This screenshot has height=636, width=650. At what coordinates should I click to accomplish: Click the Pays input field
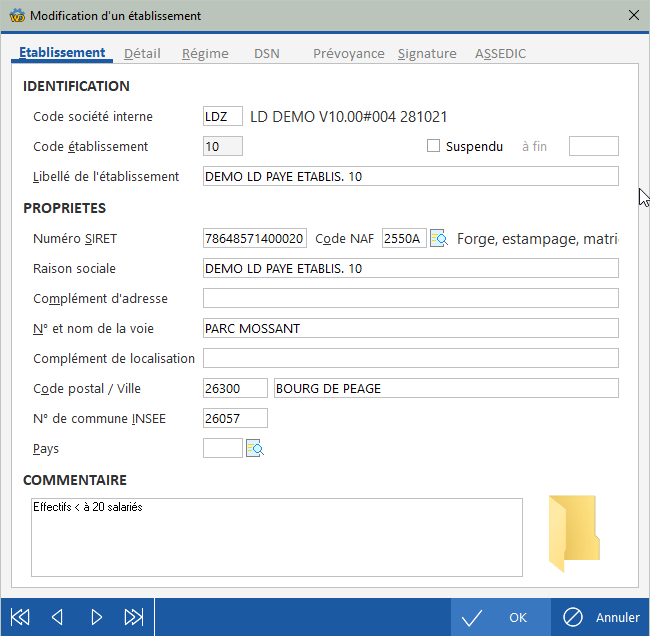click(x=223, y=448)
